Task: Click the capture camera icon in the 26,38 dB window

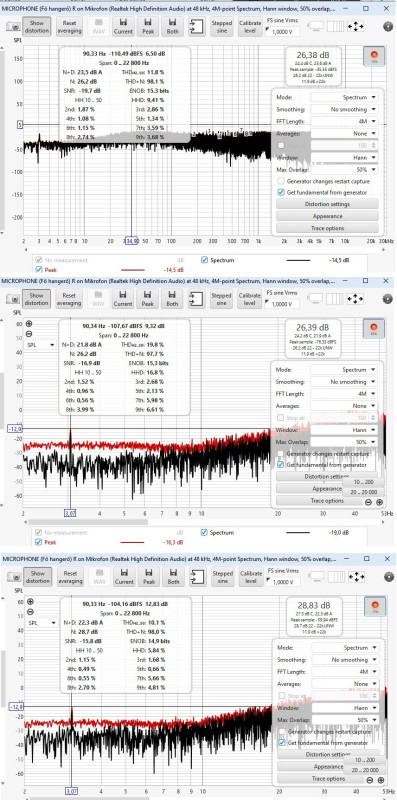Action: [14, 27]
